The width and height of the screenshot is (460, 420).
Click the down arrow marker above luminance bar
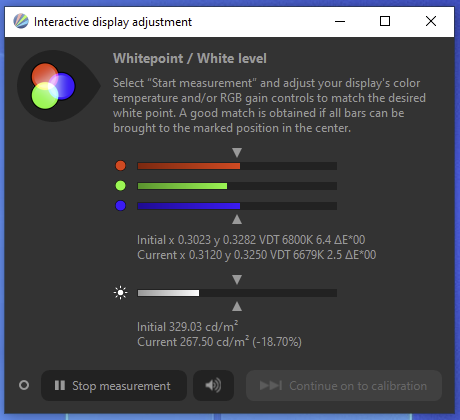(237, 279)
